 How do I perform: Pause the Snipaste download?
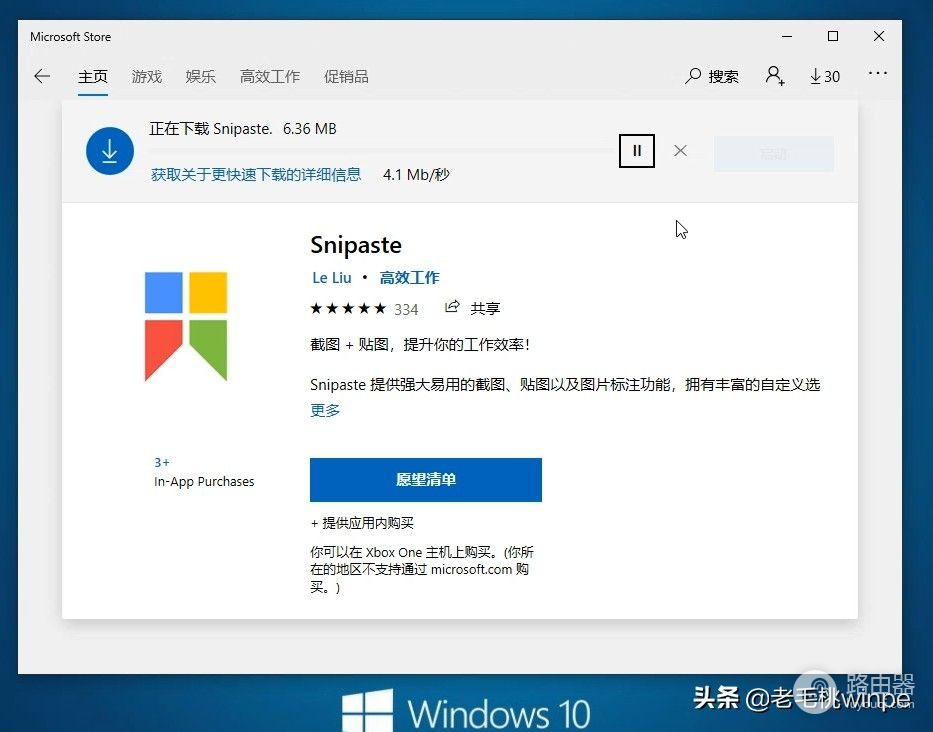pos(637,151)
